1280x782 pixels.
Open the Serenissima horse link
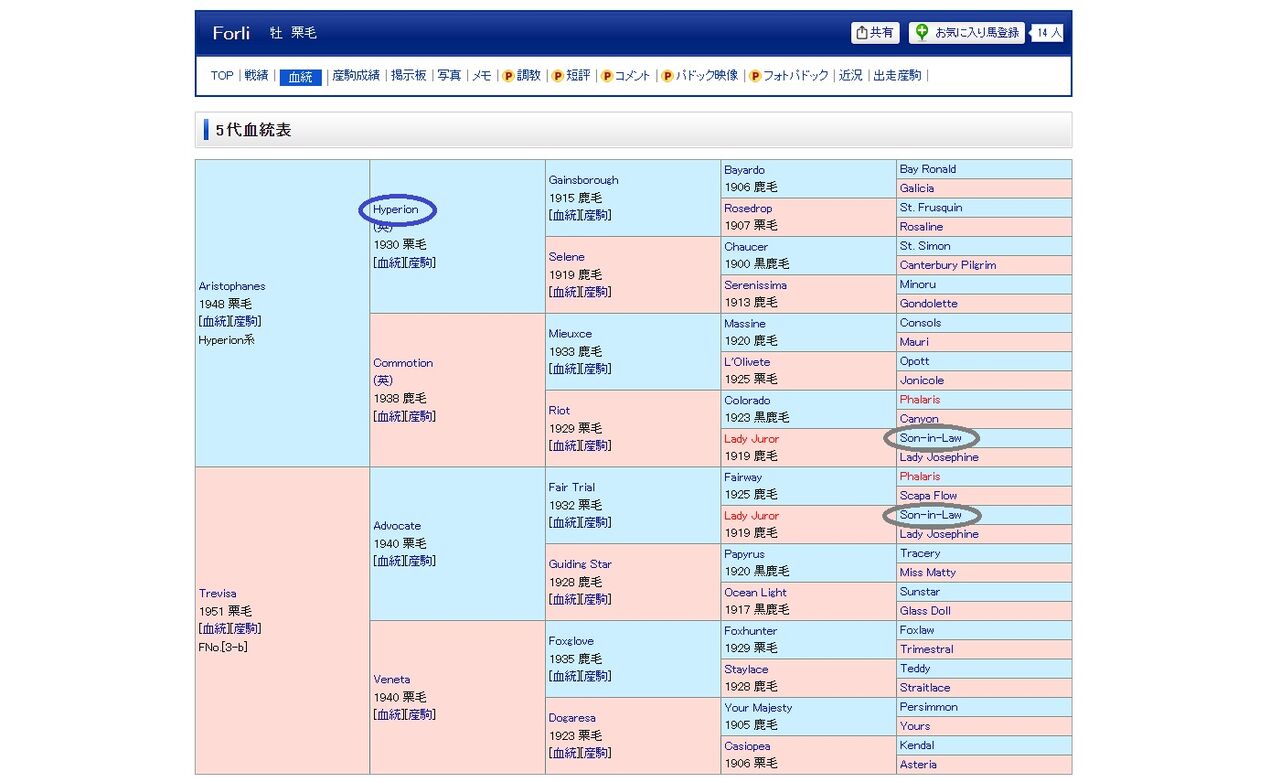click(x=755, y=285)
